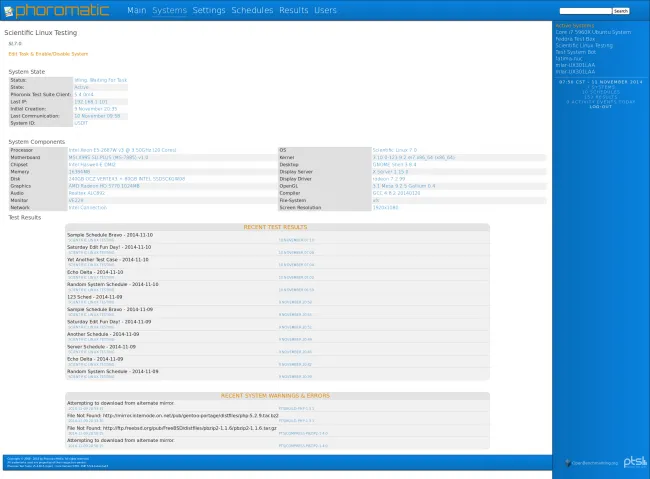The width and height of the screenshot is (650, 479).
Task: Navigate to the Results menu
Action: [293, 10]
